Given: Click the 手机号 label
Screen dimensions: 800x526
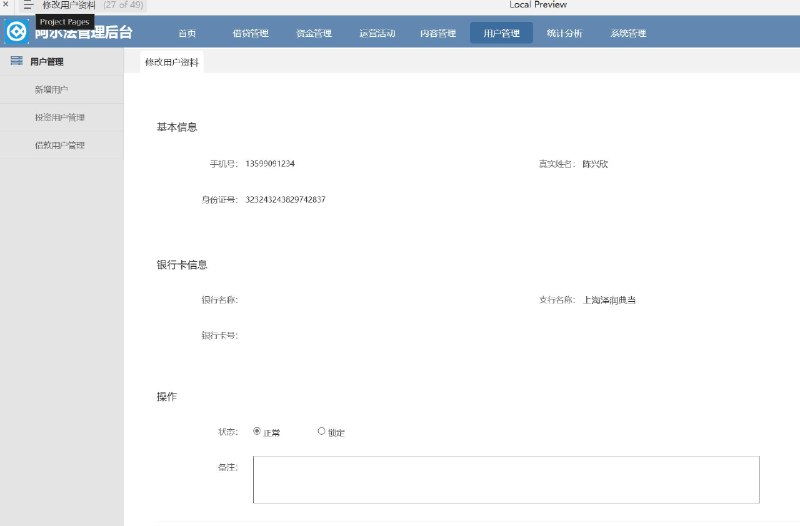Looking at the screenshot, I should [x=223, y=164].
